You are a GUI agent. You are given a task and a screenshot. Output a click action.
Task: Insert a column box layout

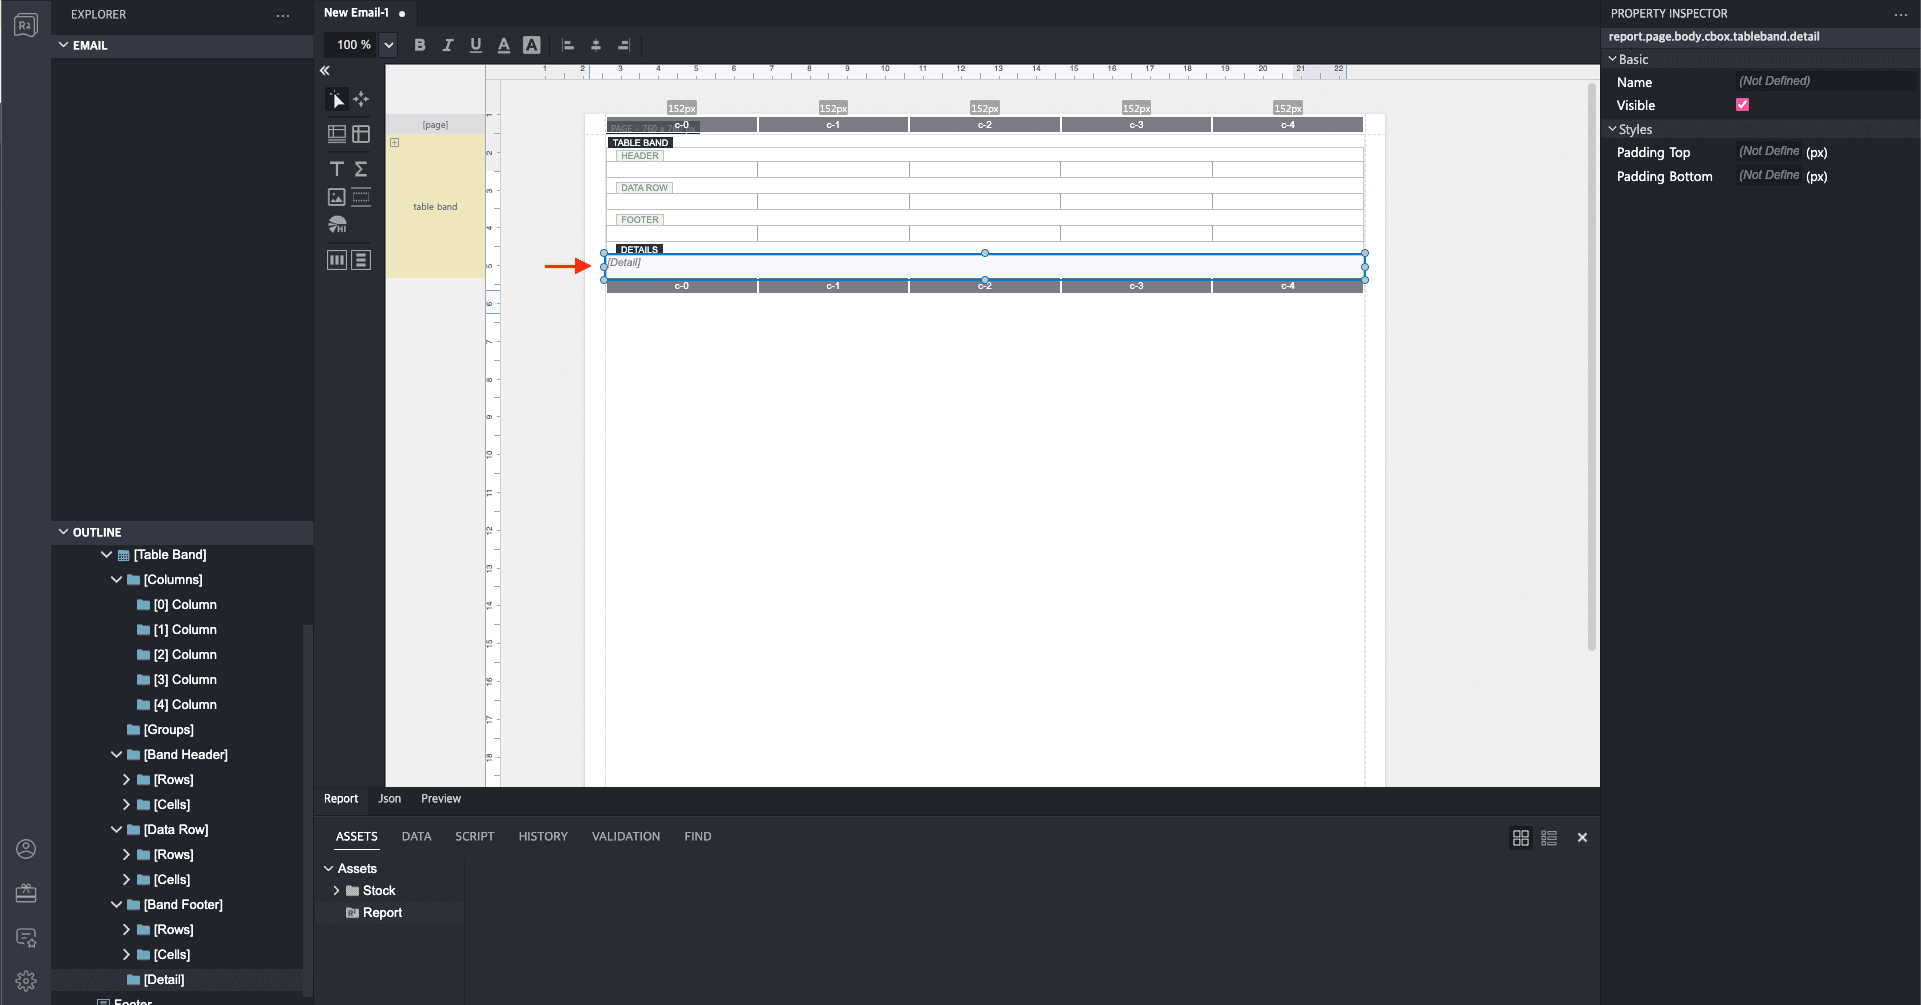coord(337,260)
